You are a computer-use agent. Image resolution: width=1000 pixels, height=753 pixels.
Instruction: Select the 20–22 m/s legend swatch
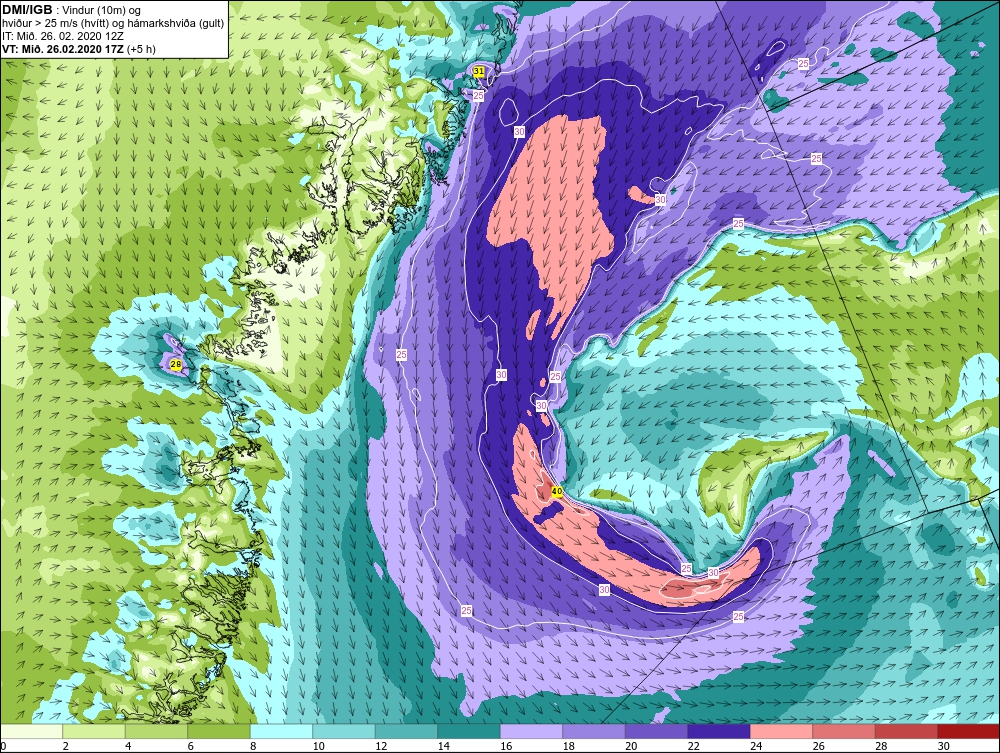[656, 731]
